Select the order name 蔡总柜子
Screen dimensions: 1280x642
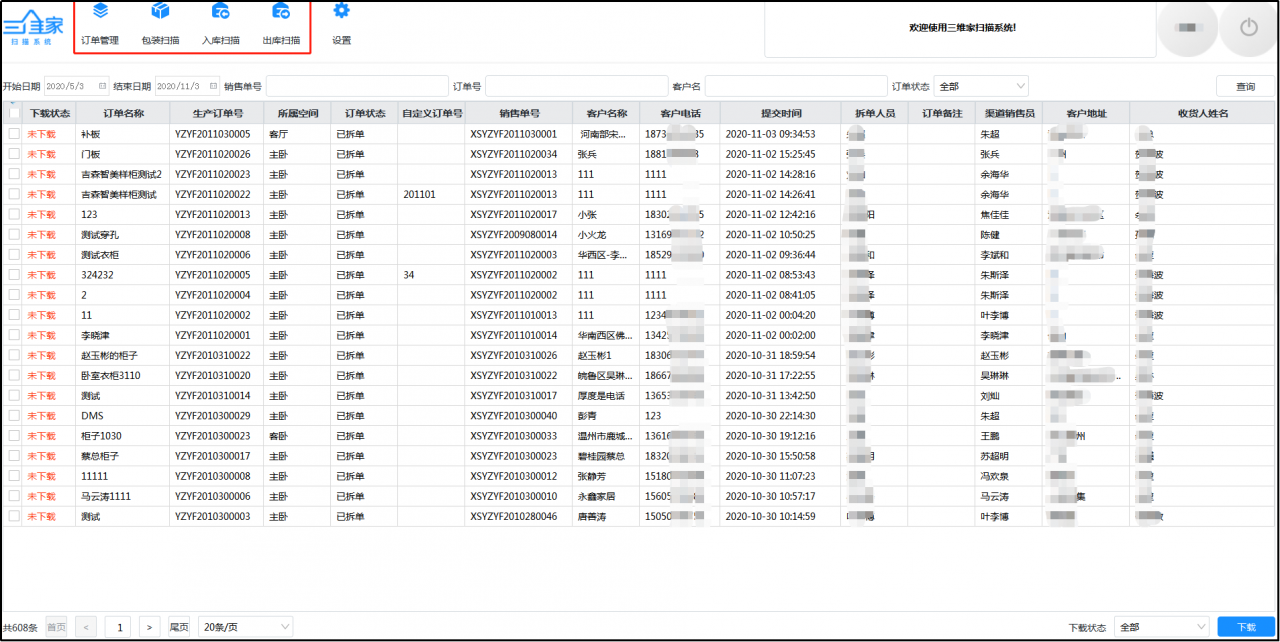100,456
